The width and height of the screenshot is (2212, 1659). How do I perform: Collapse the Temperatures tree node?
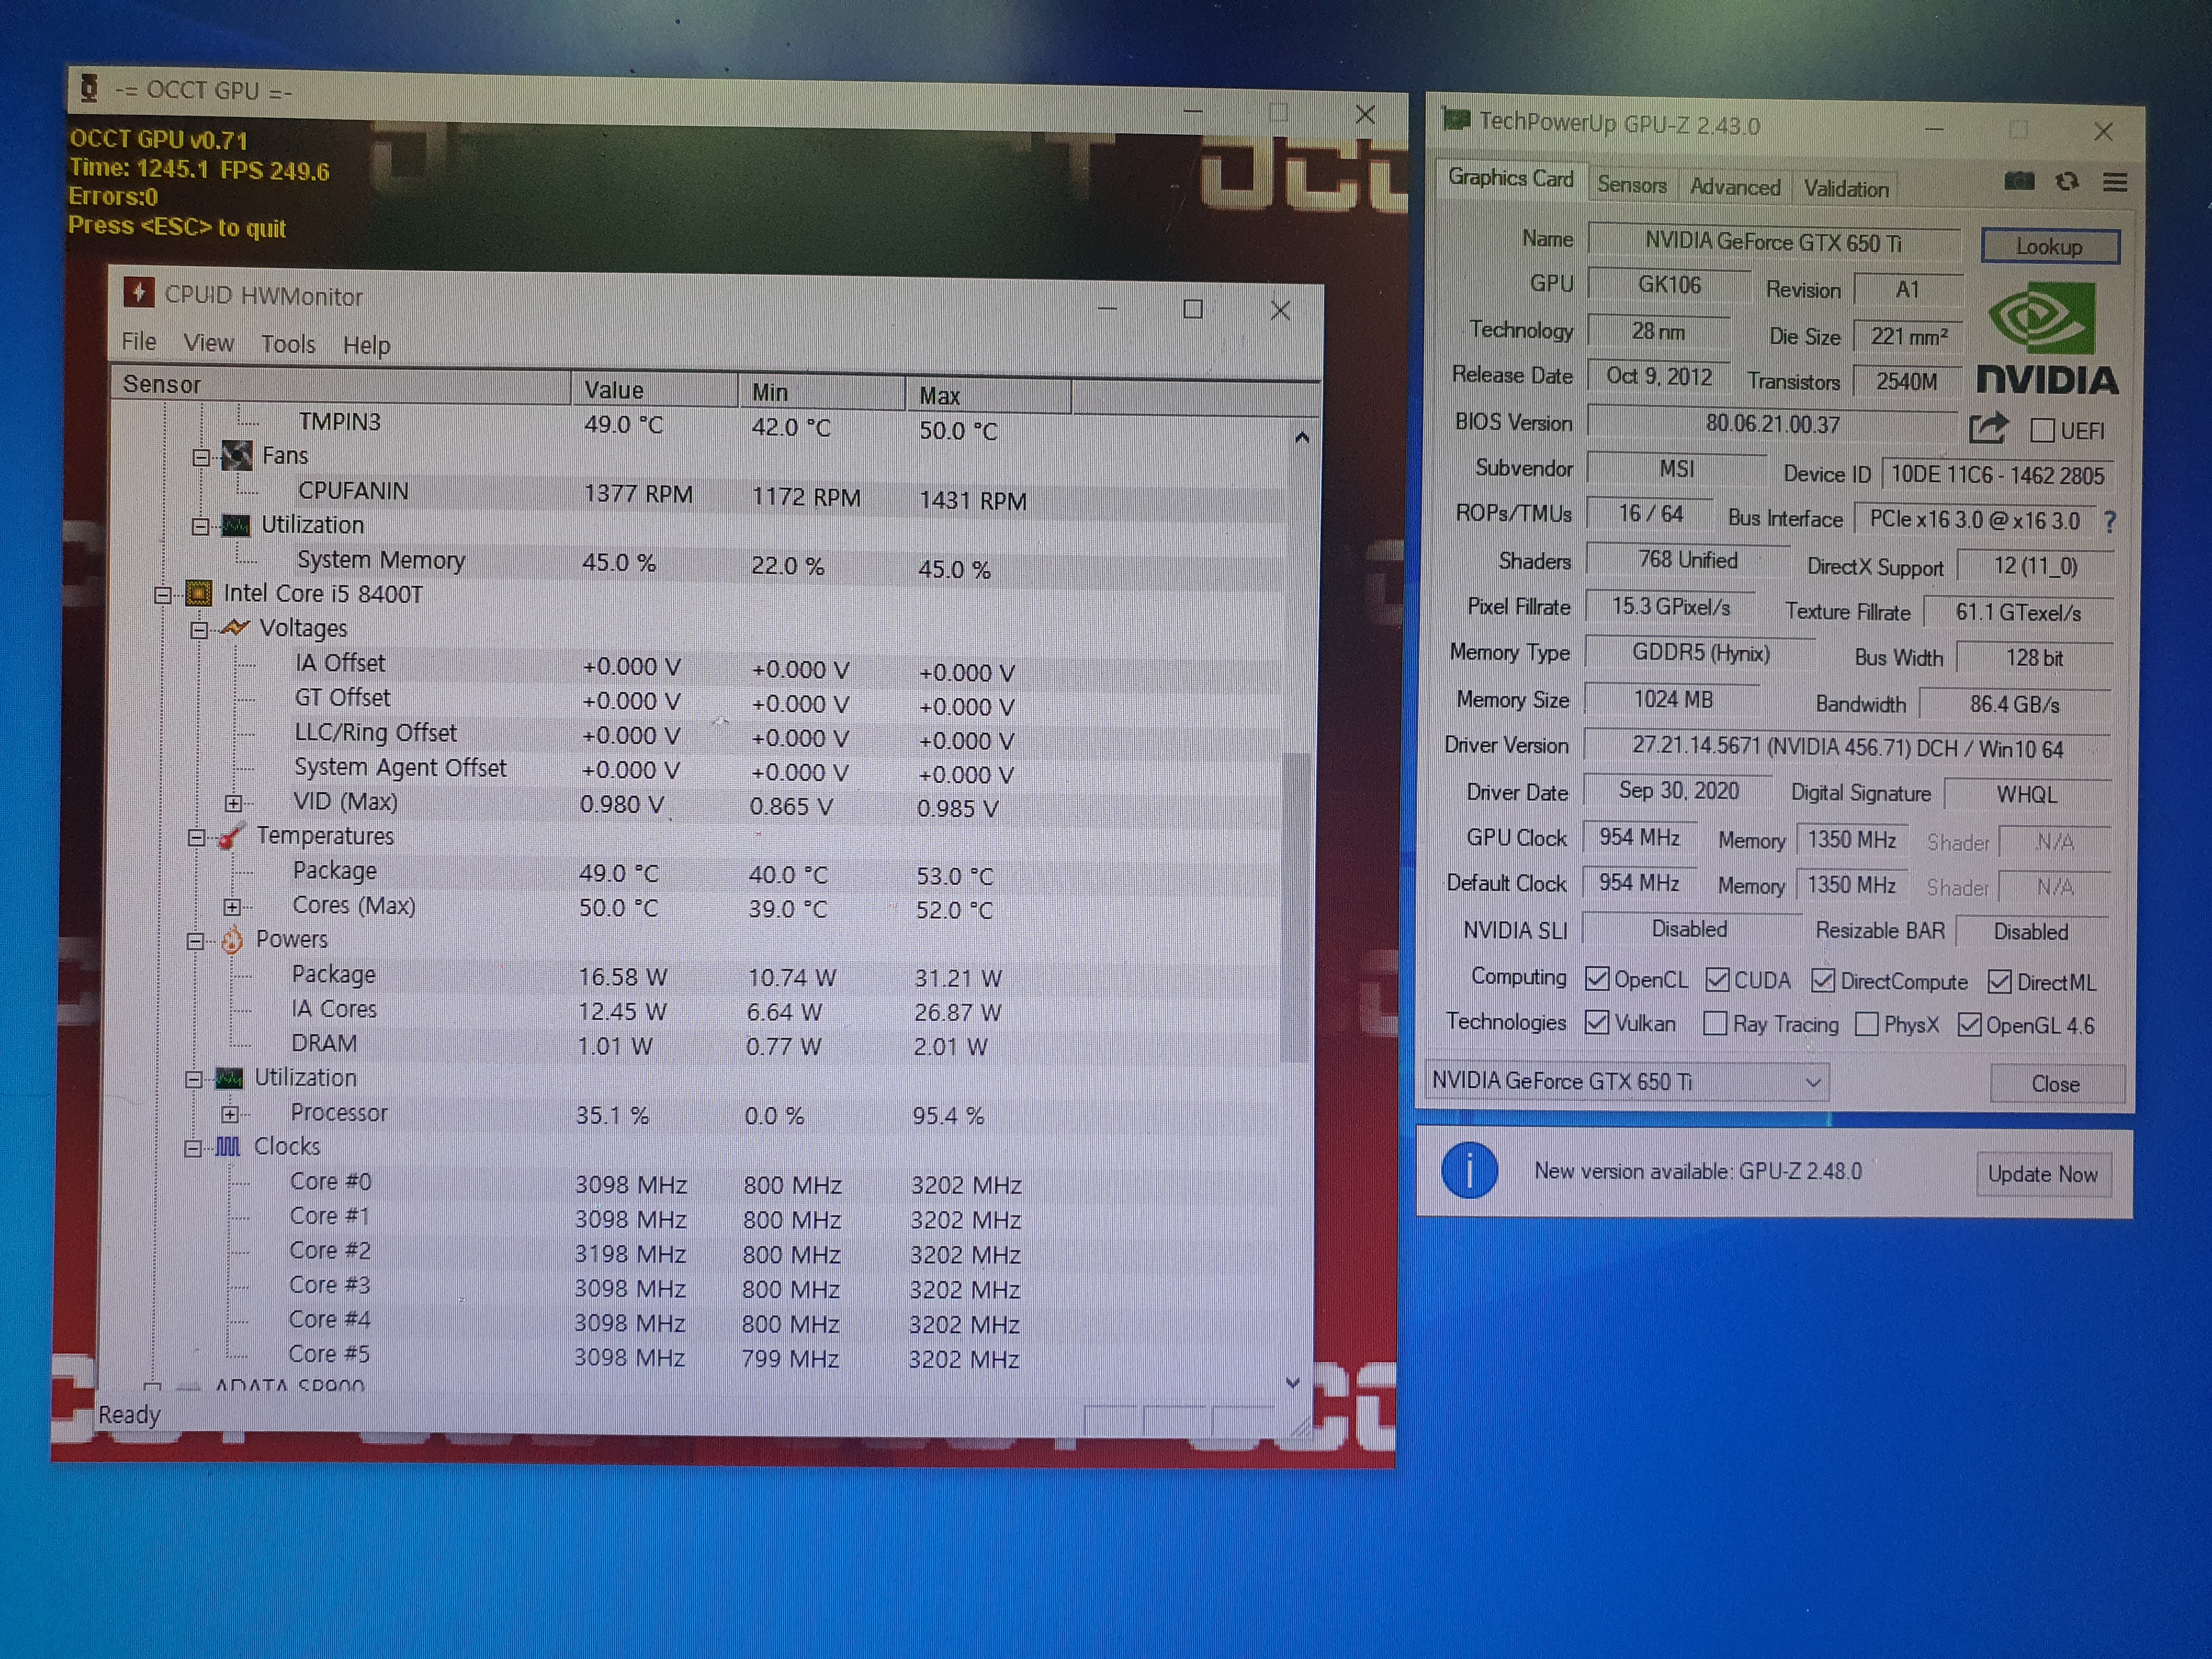(196, 837)
